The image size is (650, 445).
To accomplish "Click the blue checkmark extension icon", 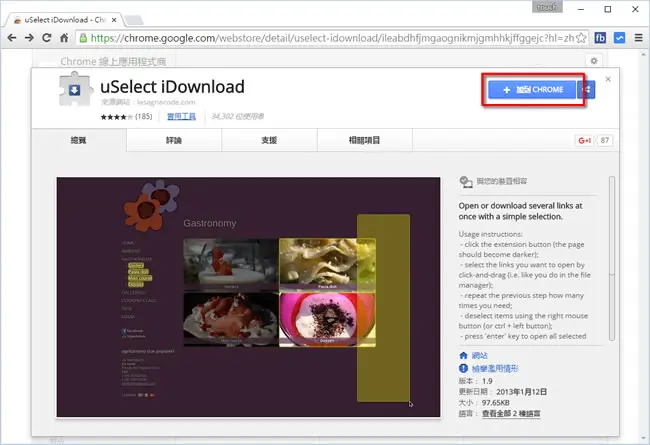I will [619, 38].
